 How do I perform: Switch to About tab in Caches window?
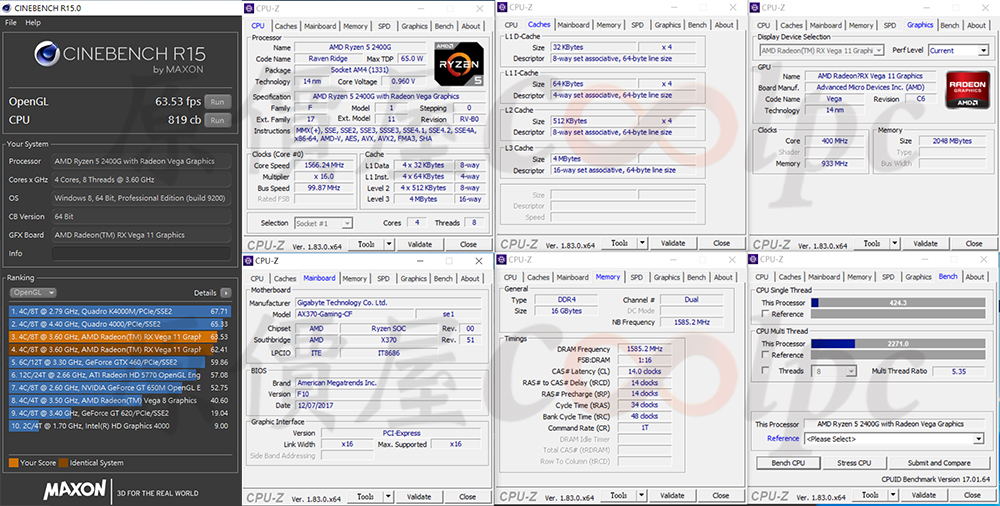click(x=724, y=25)
